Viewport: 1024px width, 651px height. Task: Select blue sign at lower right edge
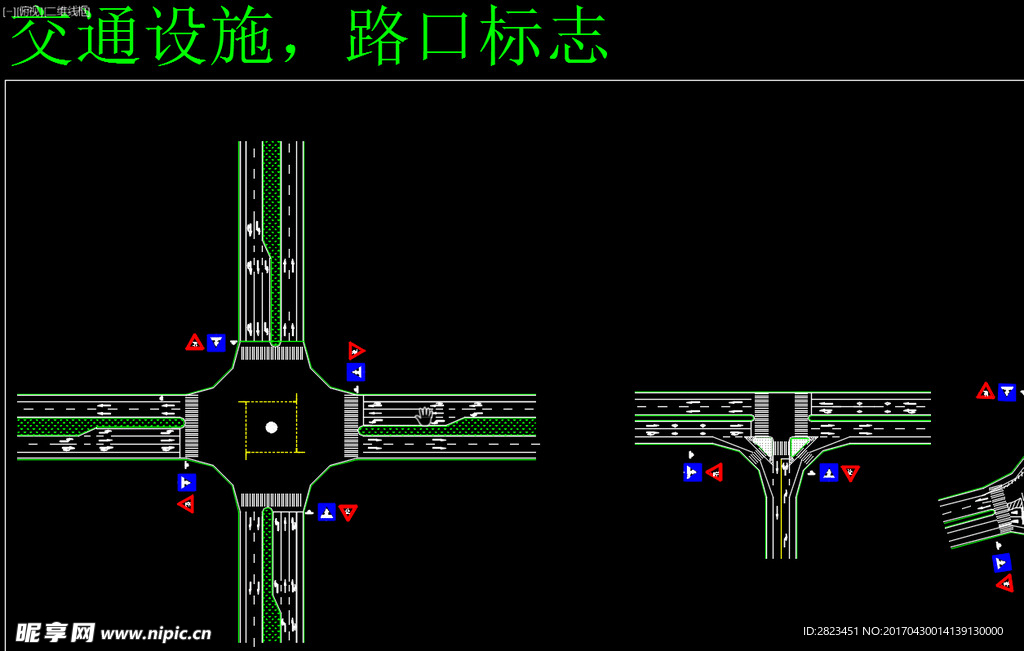[x=1002, y=563]
